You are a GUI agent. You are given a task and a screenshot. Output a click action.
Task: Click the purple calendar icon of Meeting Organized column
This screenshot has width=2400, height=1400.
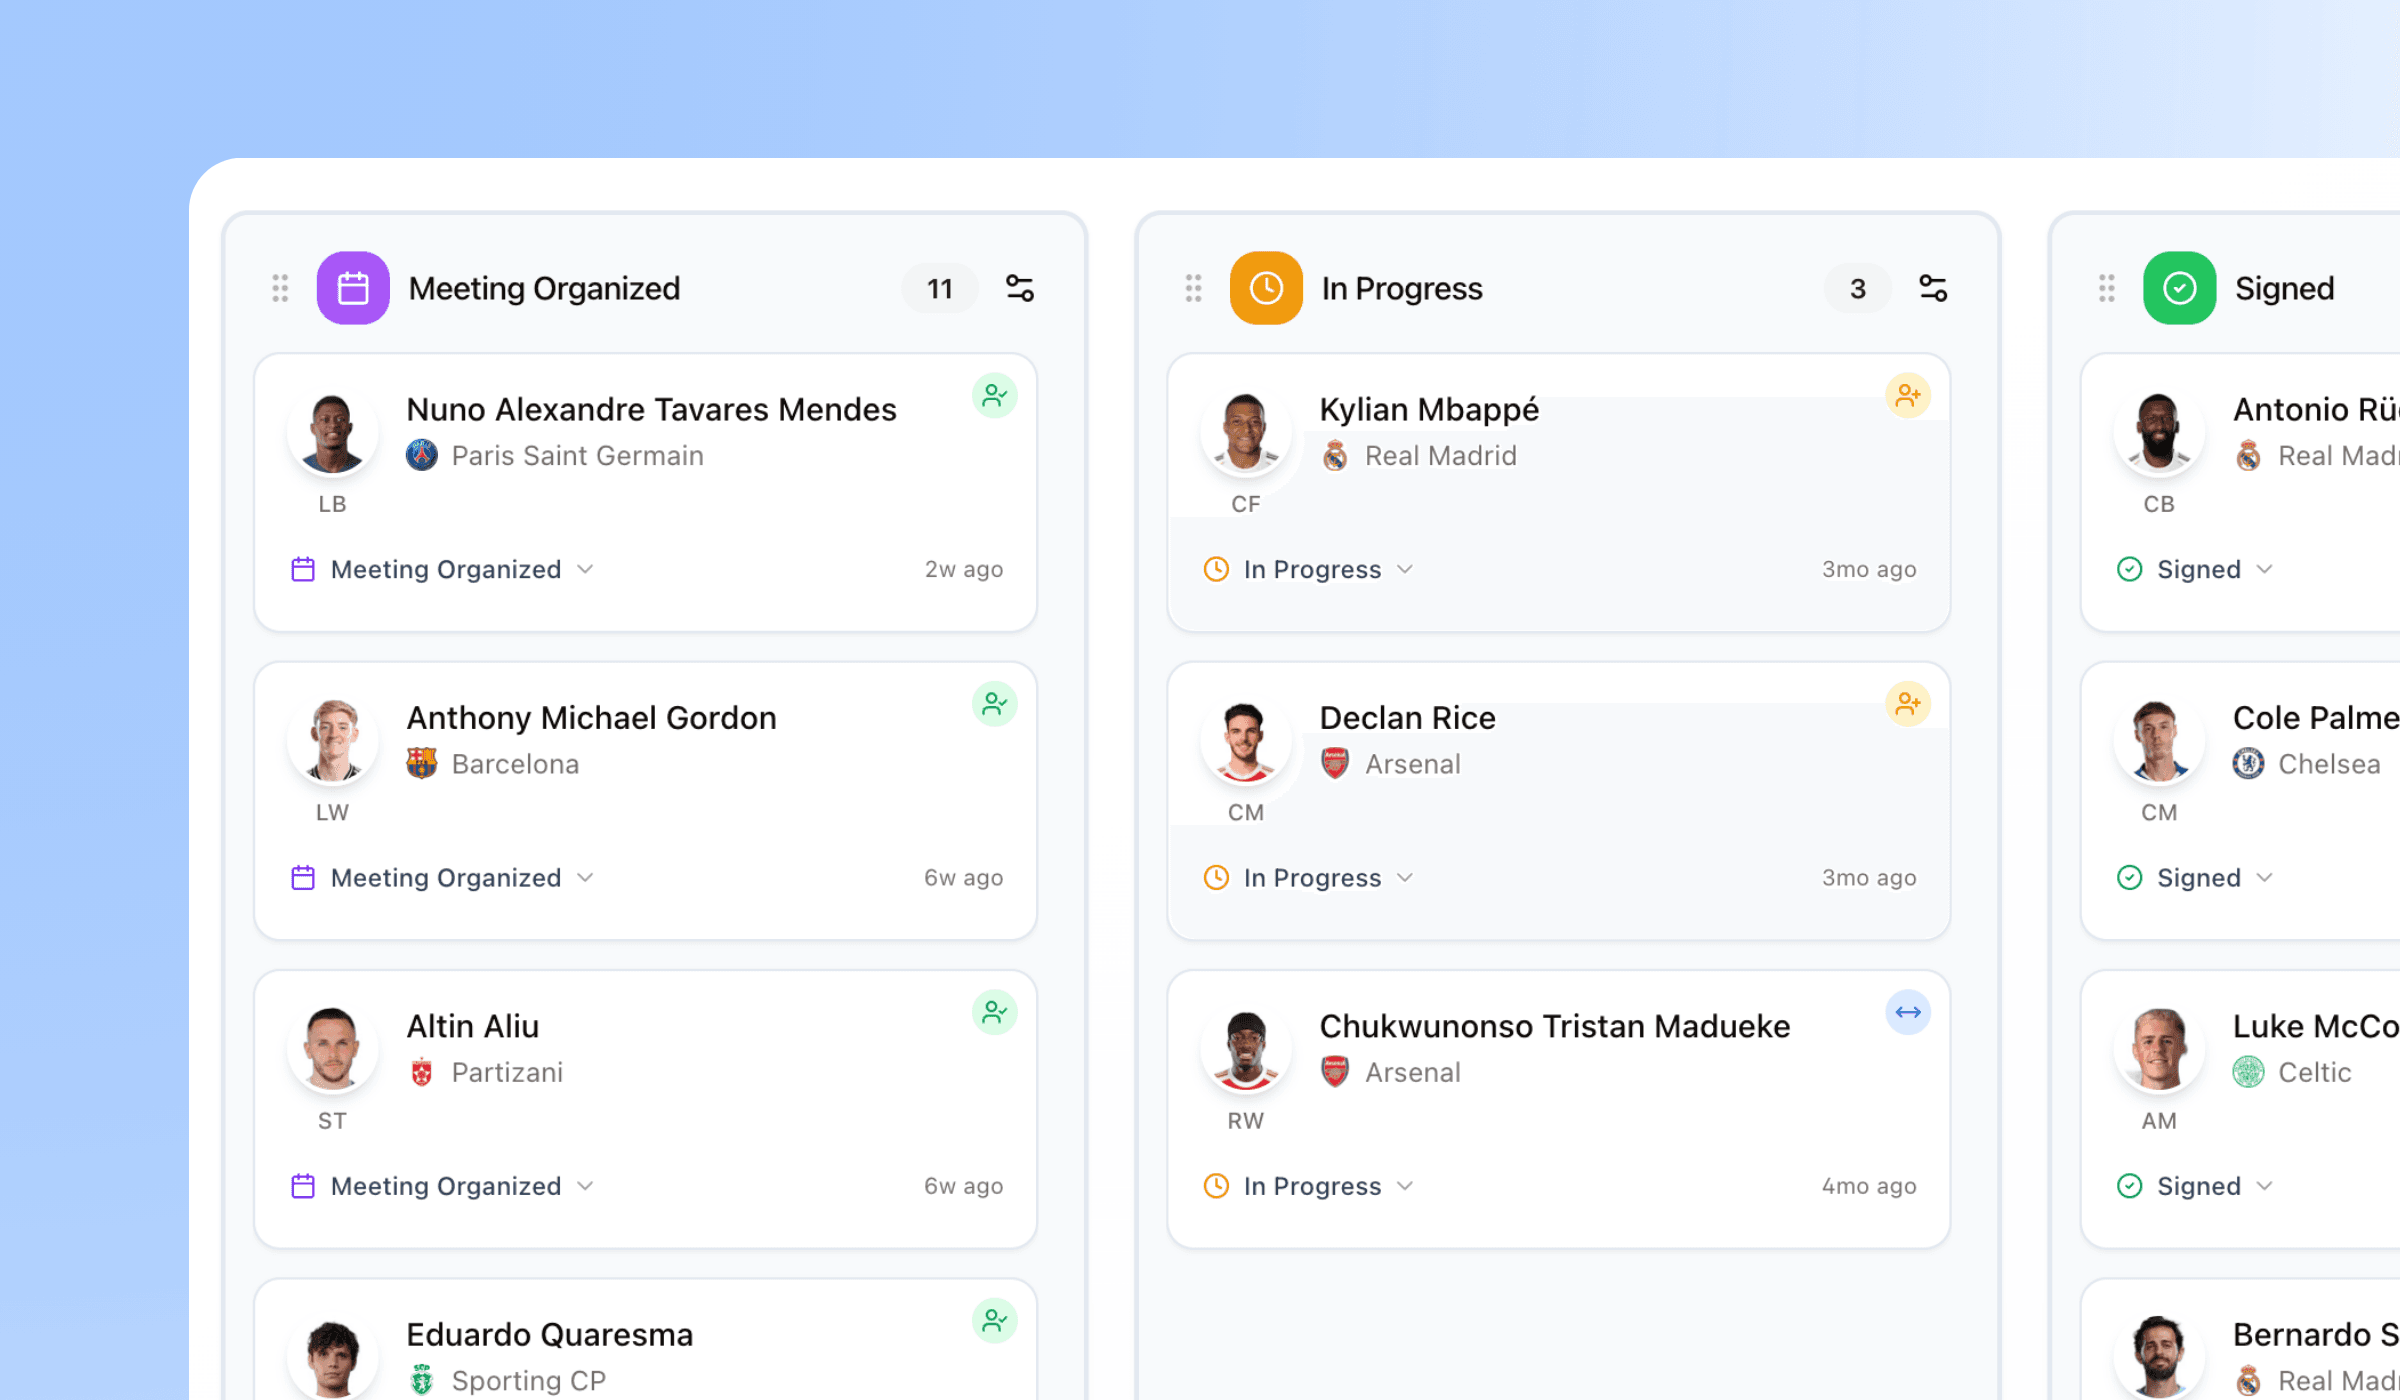(x=353, y=288)
